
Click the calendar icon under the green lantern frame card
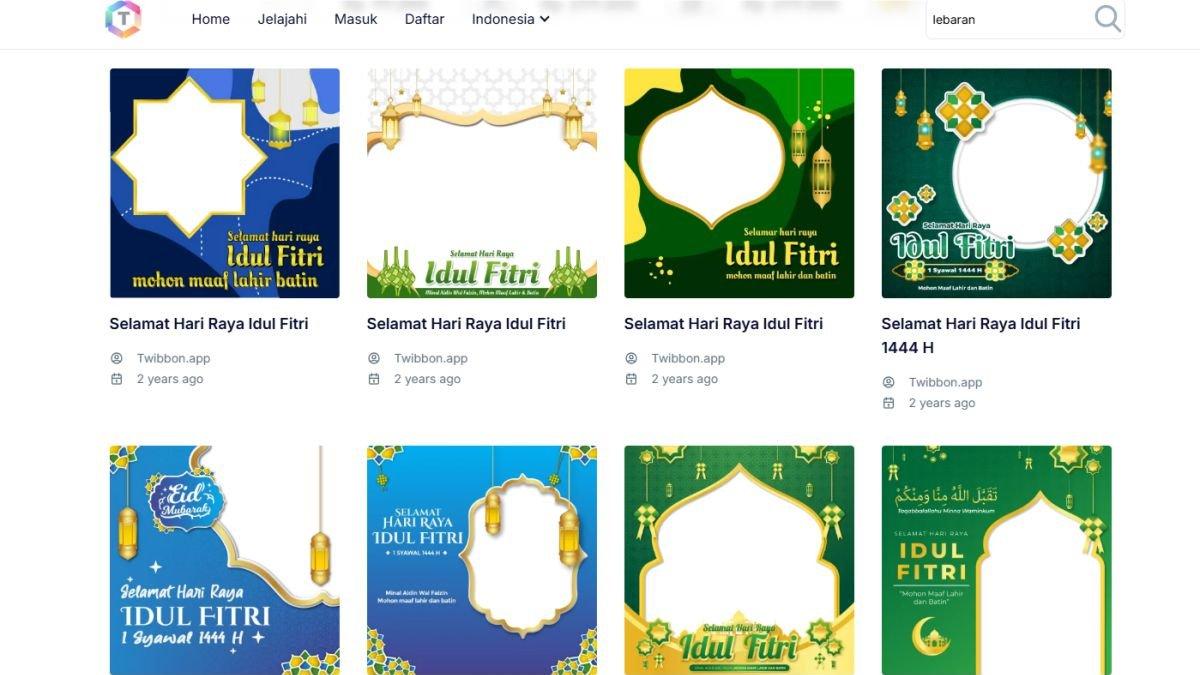[631, 379]
